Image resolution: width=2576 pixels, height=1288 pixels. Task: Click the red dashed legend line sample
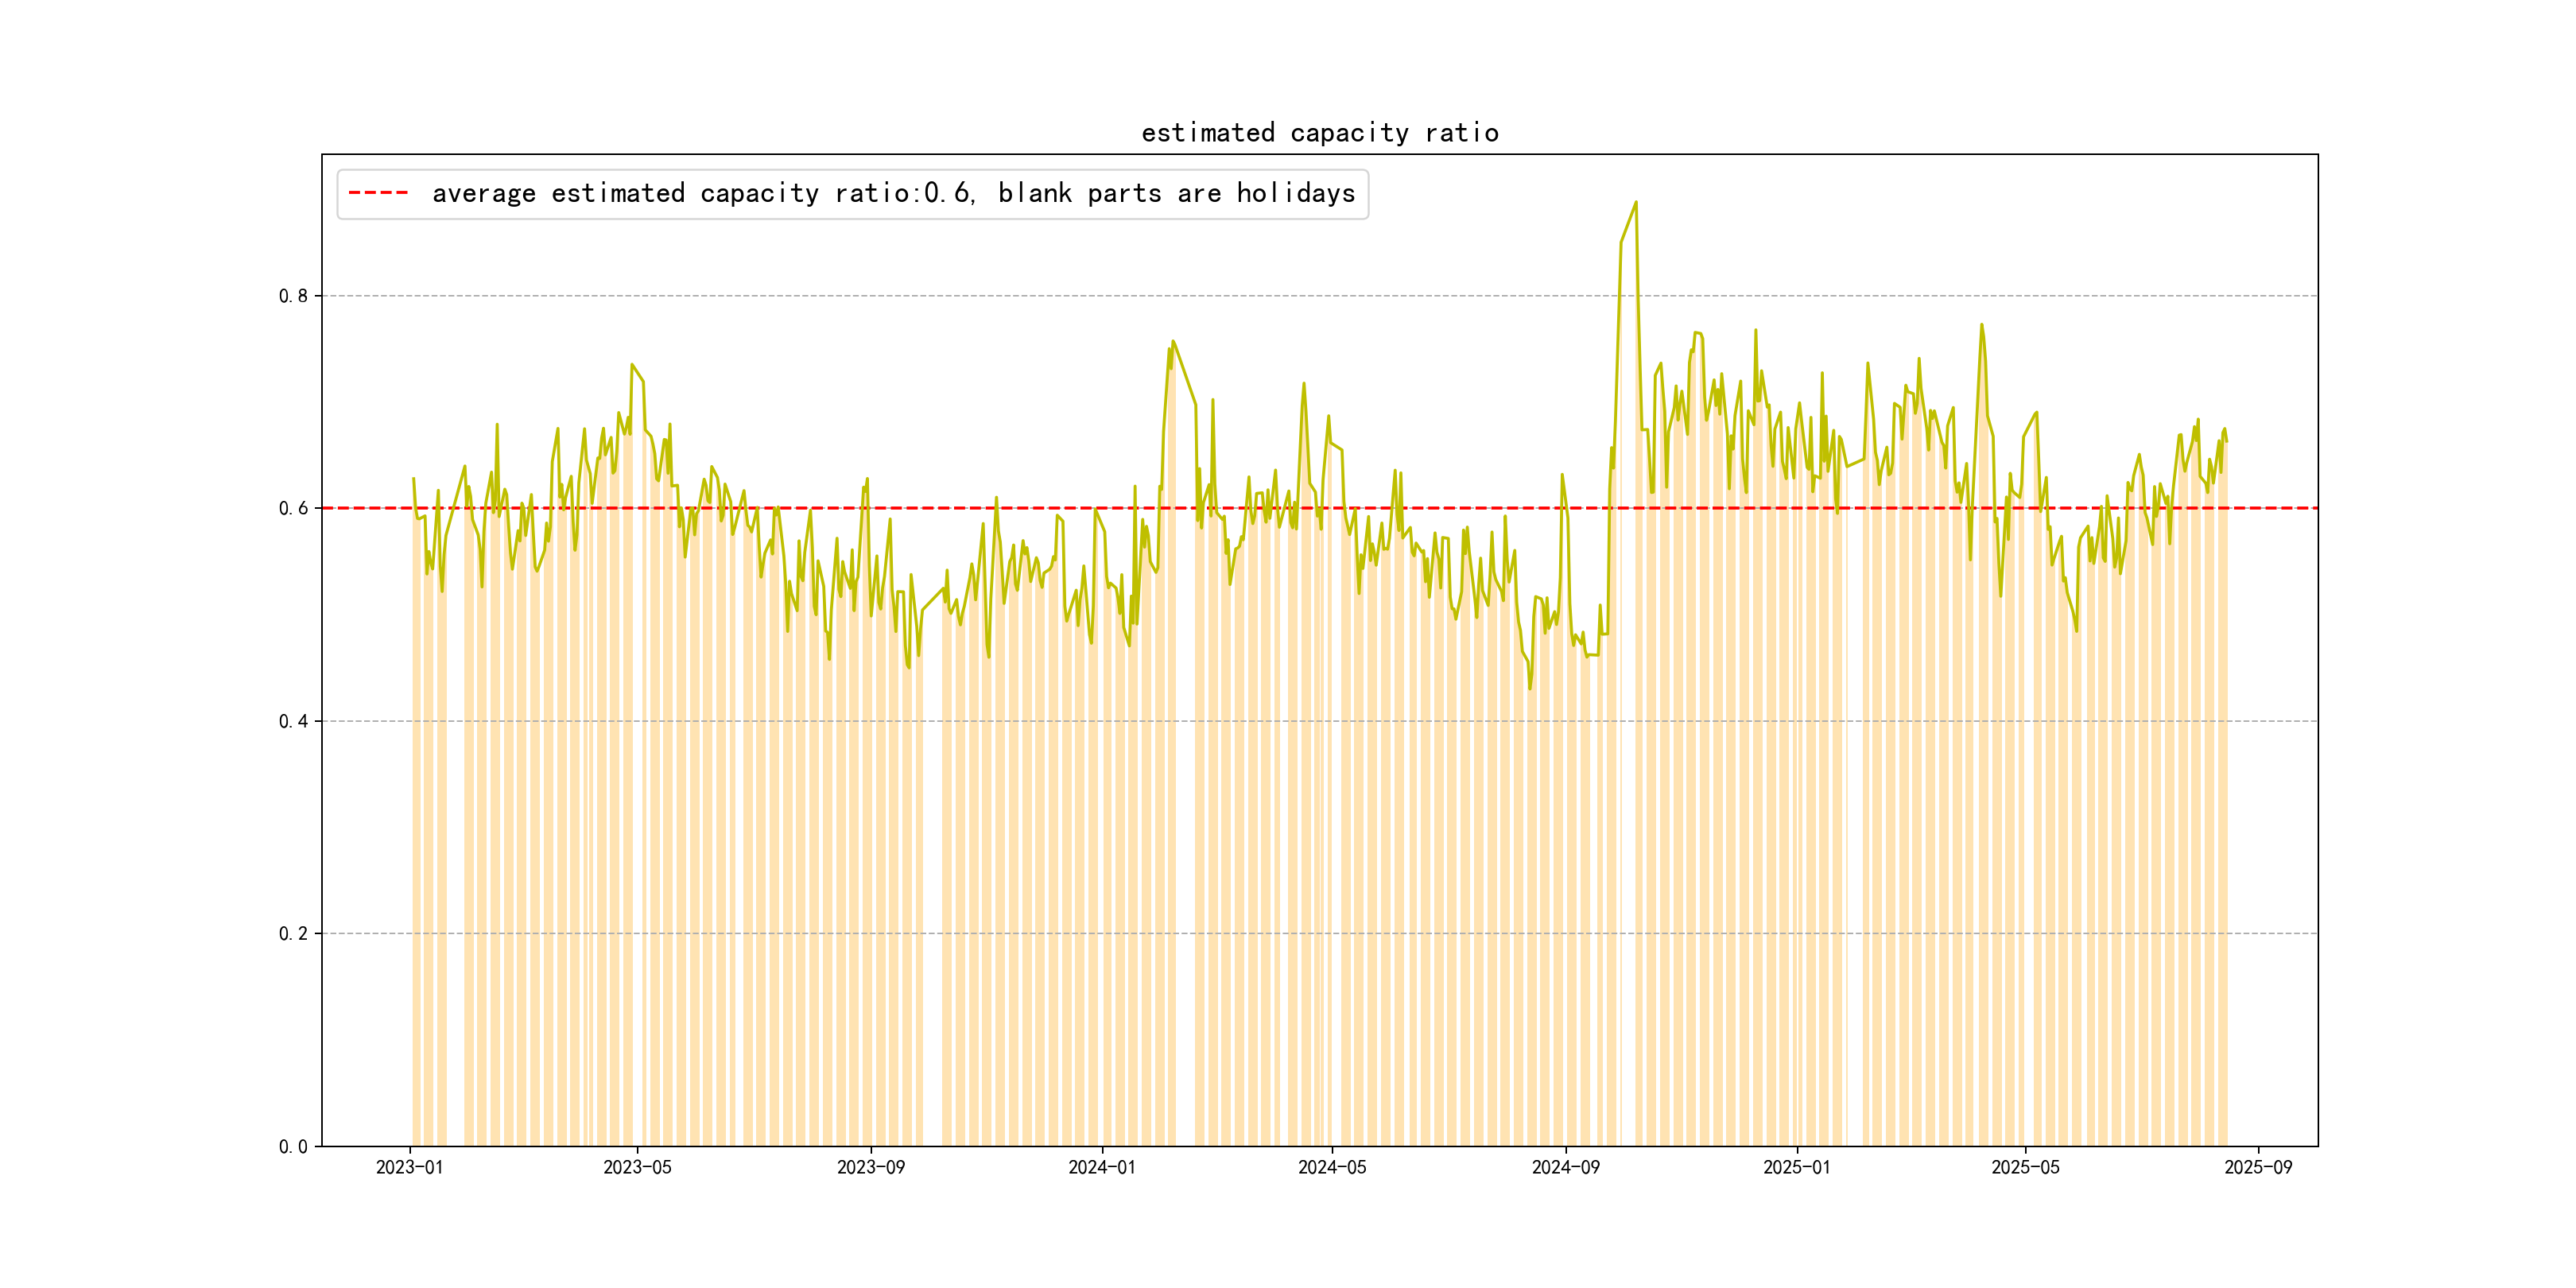pyautogui.click(x=378, y=193)
